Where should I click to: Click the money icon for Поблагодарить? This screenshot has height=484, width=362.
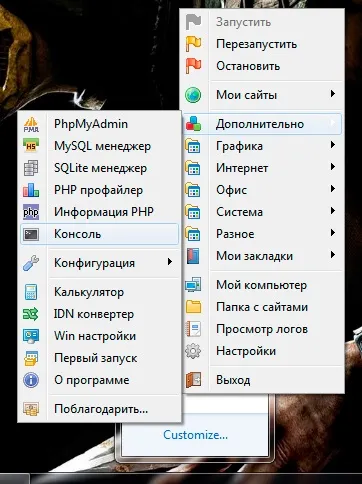31,409
